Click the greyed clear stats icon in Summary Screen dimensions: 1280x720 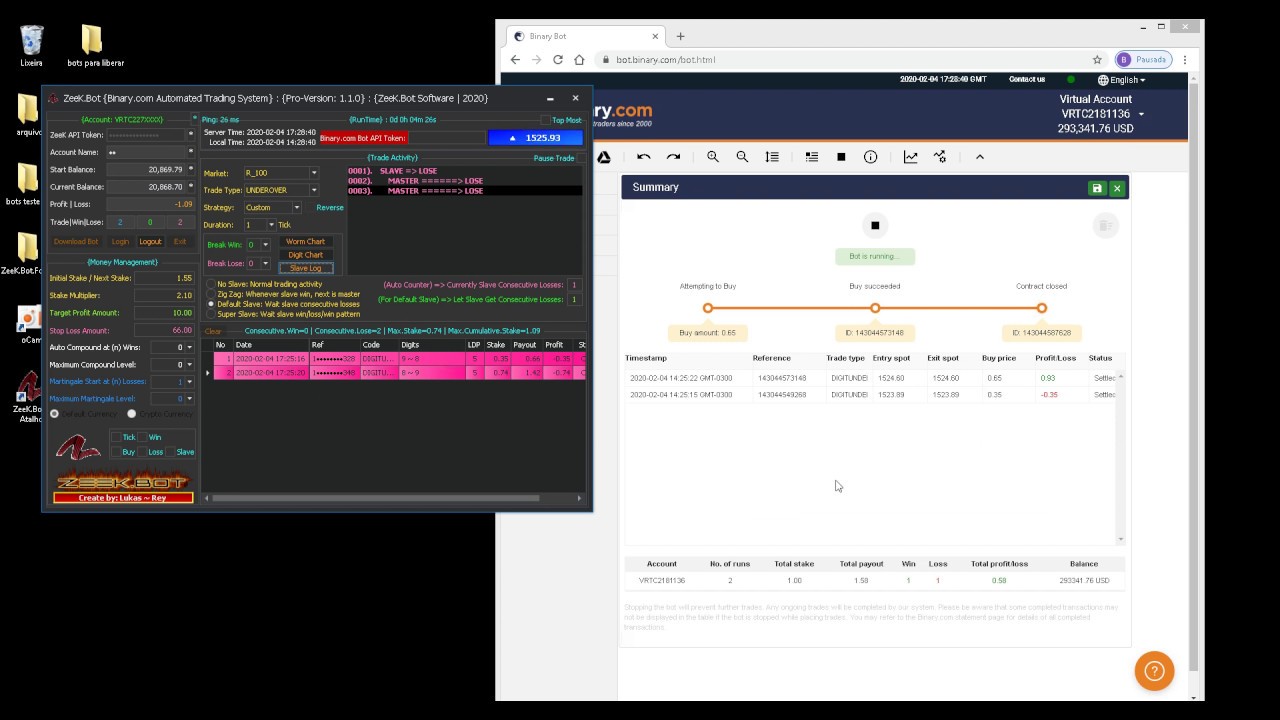pos(1105,226)
